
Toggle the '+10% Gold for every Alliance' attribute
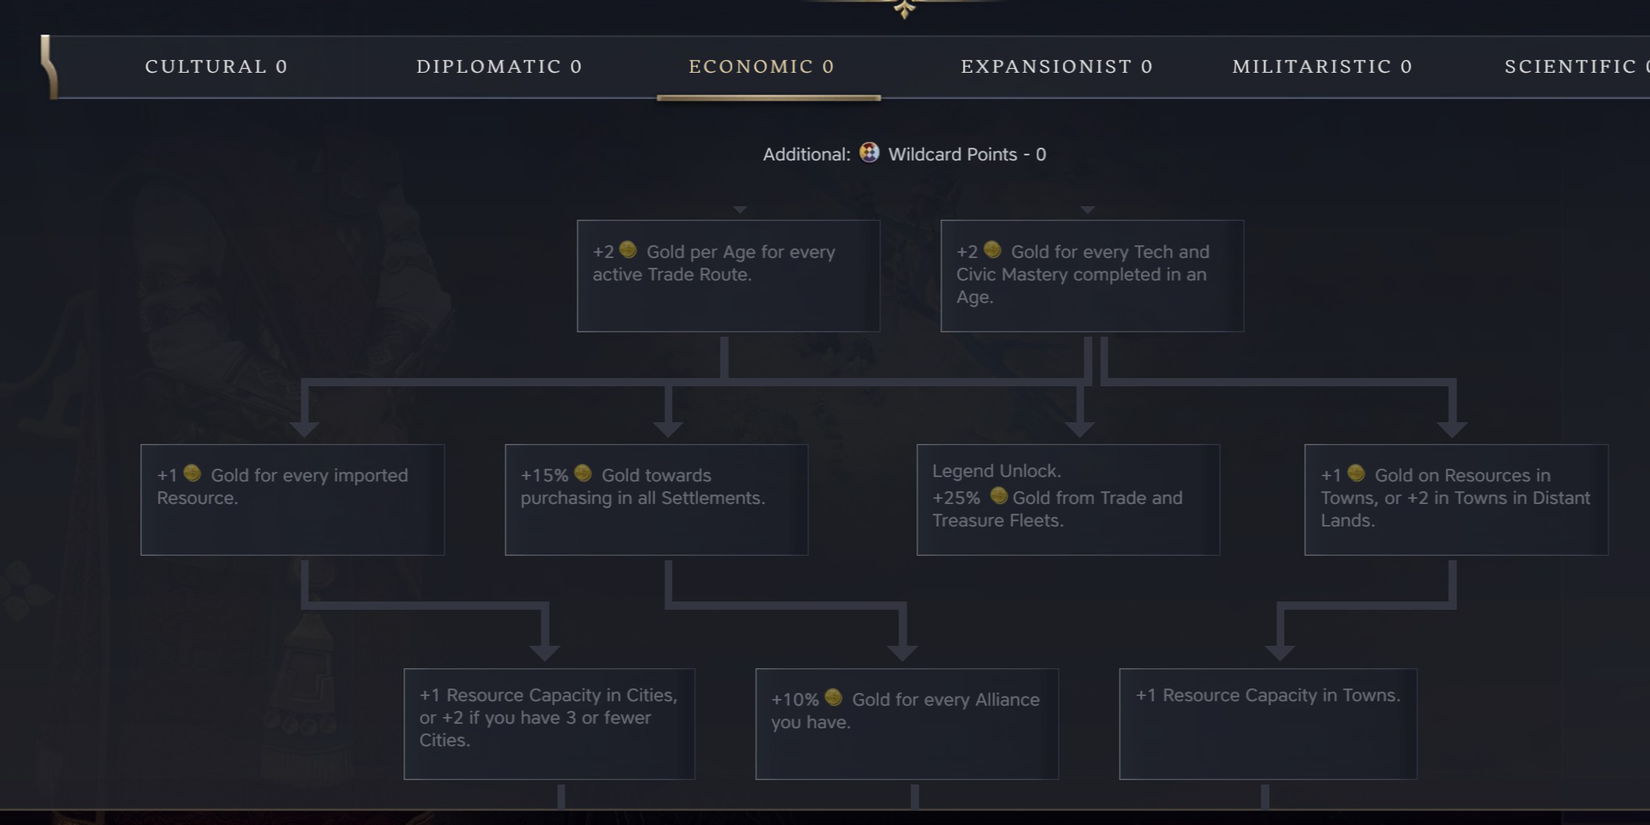point(906,723)
